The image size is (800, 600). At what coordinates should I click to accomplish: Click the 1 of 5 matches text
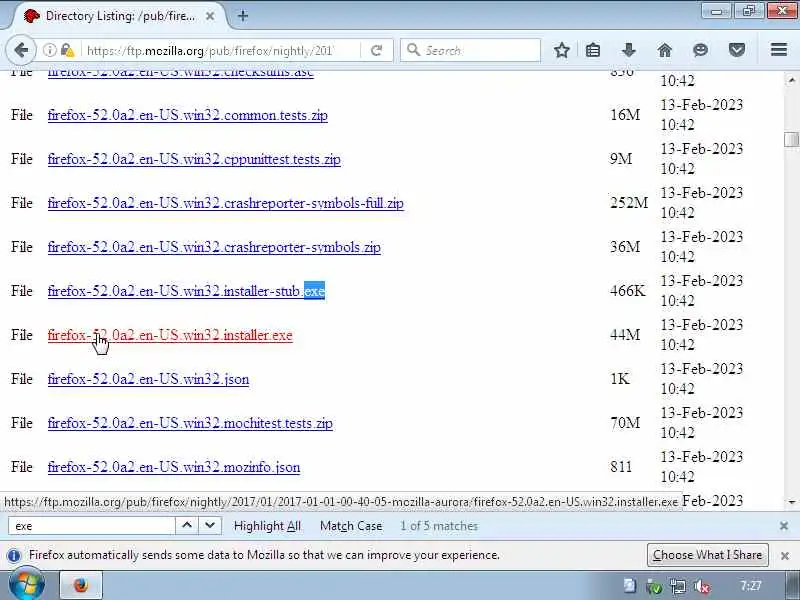439,526
